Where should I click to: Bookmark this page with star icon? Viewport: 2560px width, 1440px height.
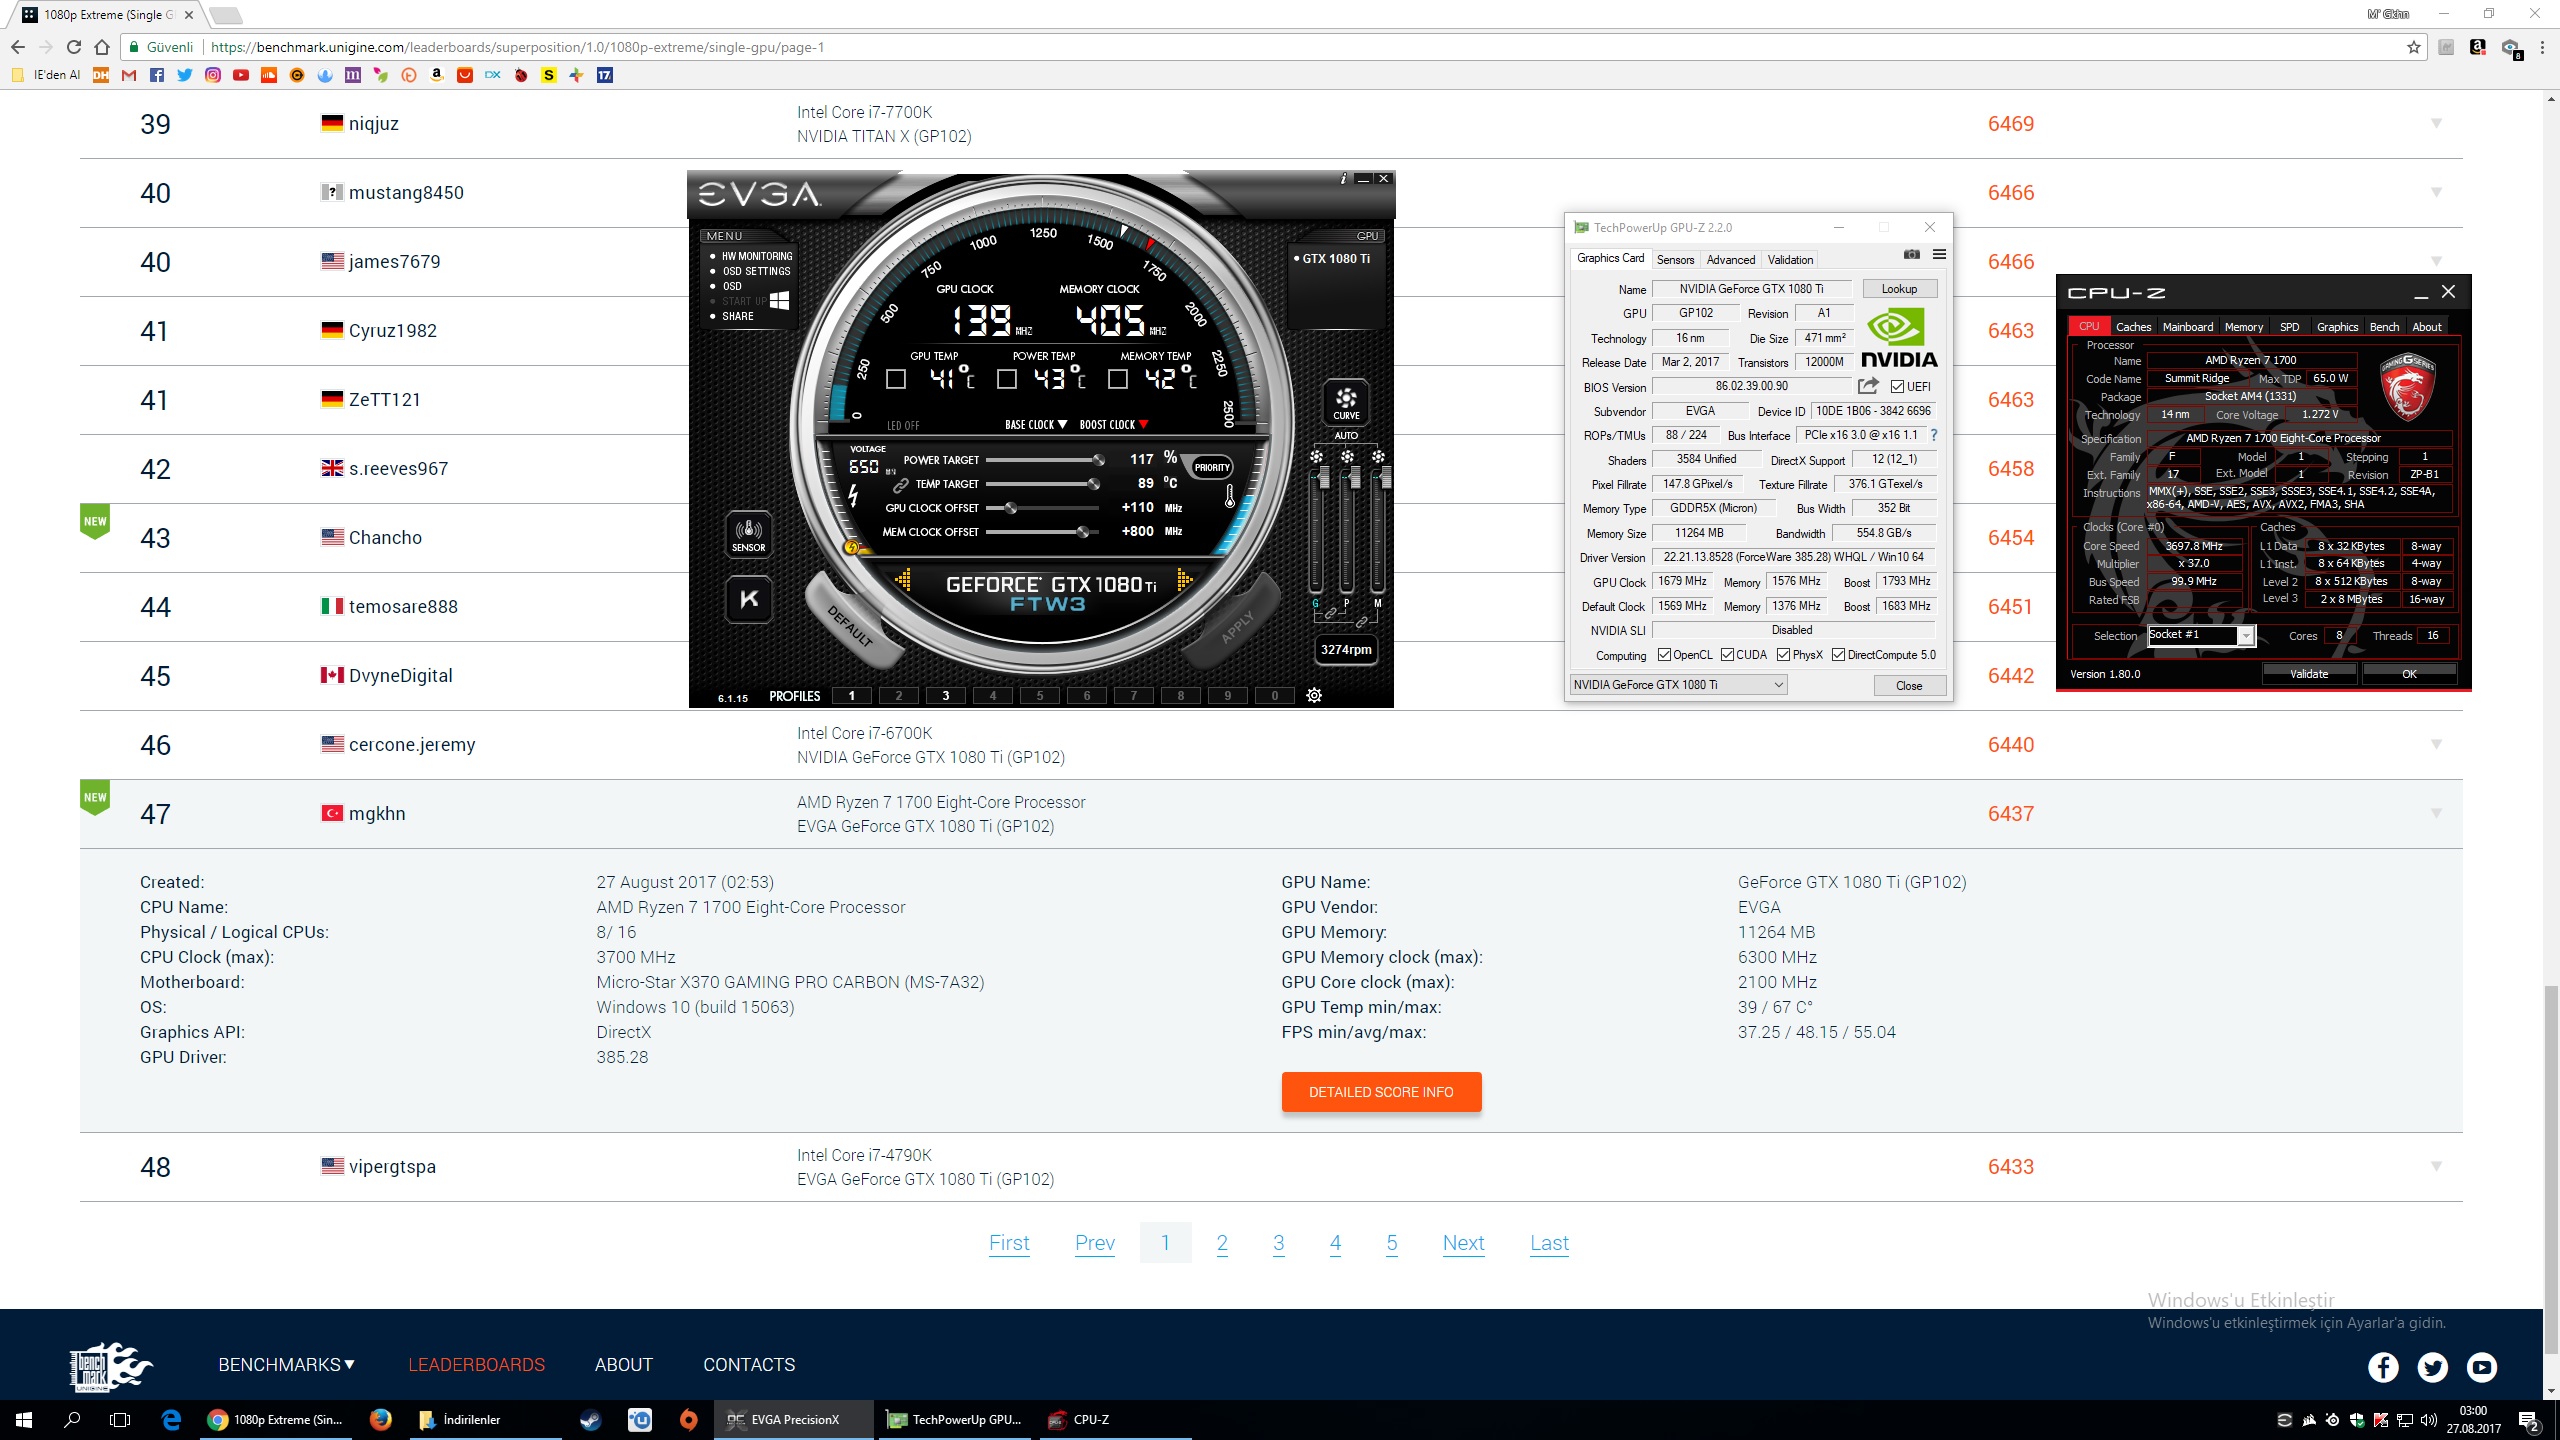point(2414,47)
